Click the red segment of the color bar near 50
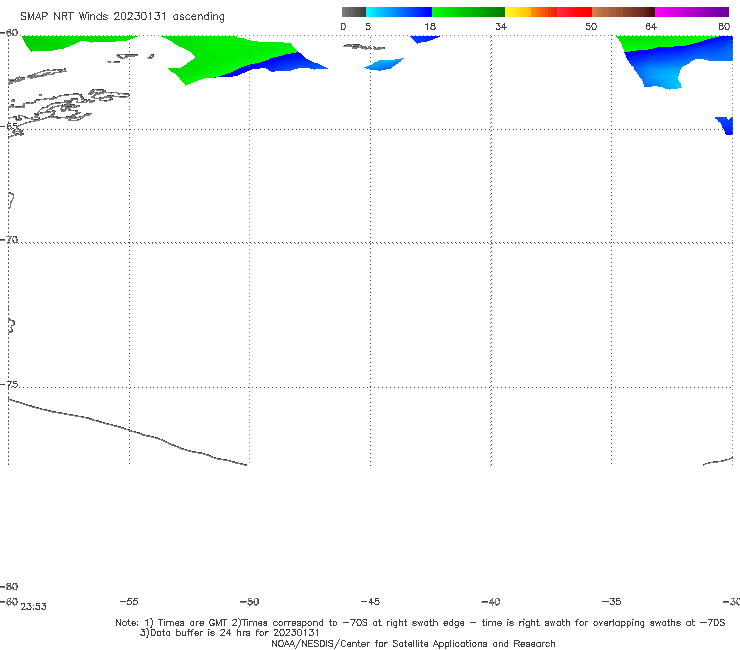 [574, 12]
